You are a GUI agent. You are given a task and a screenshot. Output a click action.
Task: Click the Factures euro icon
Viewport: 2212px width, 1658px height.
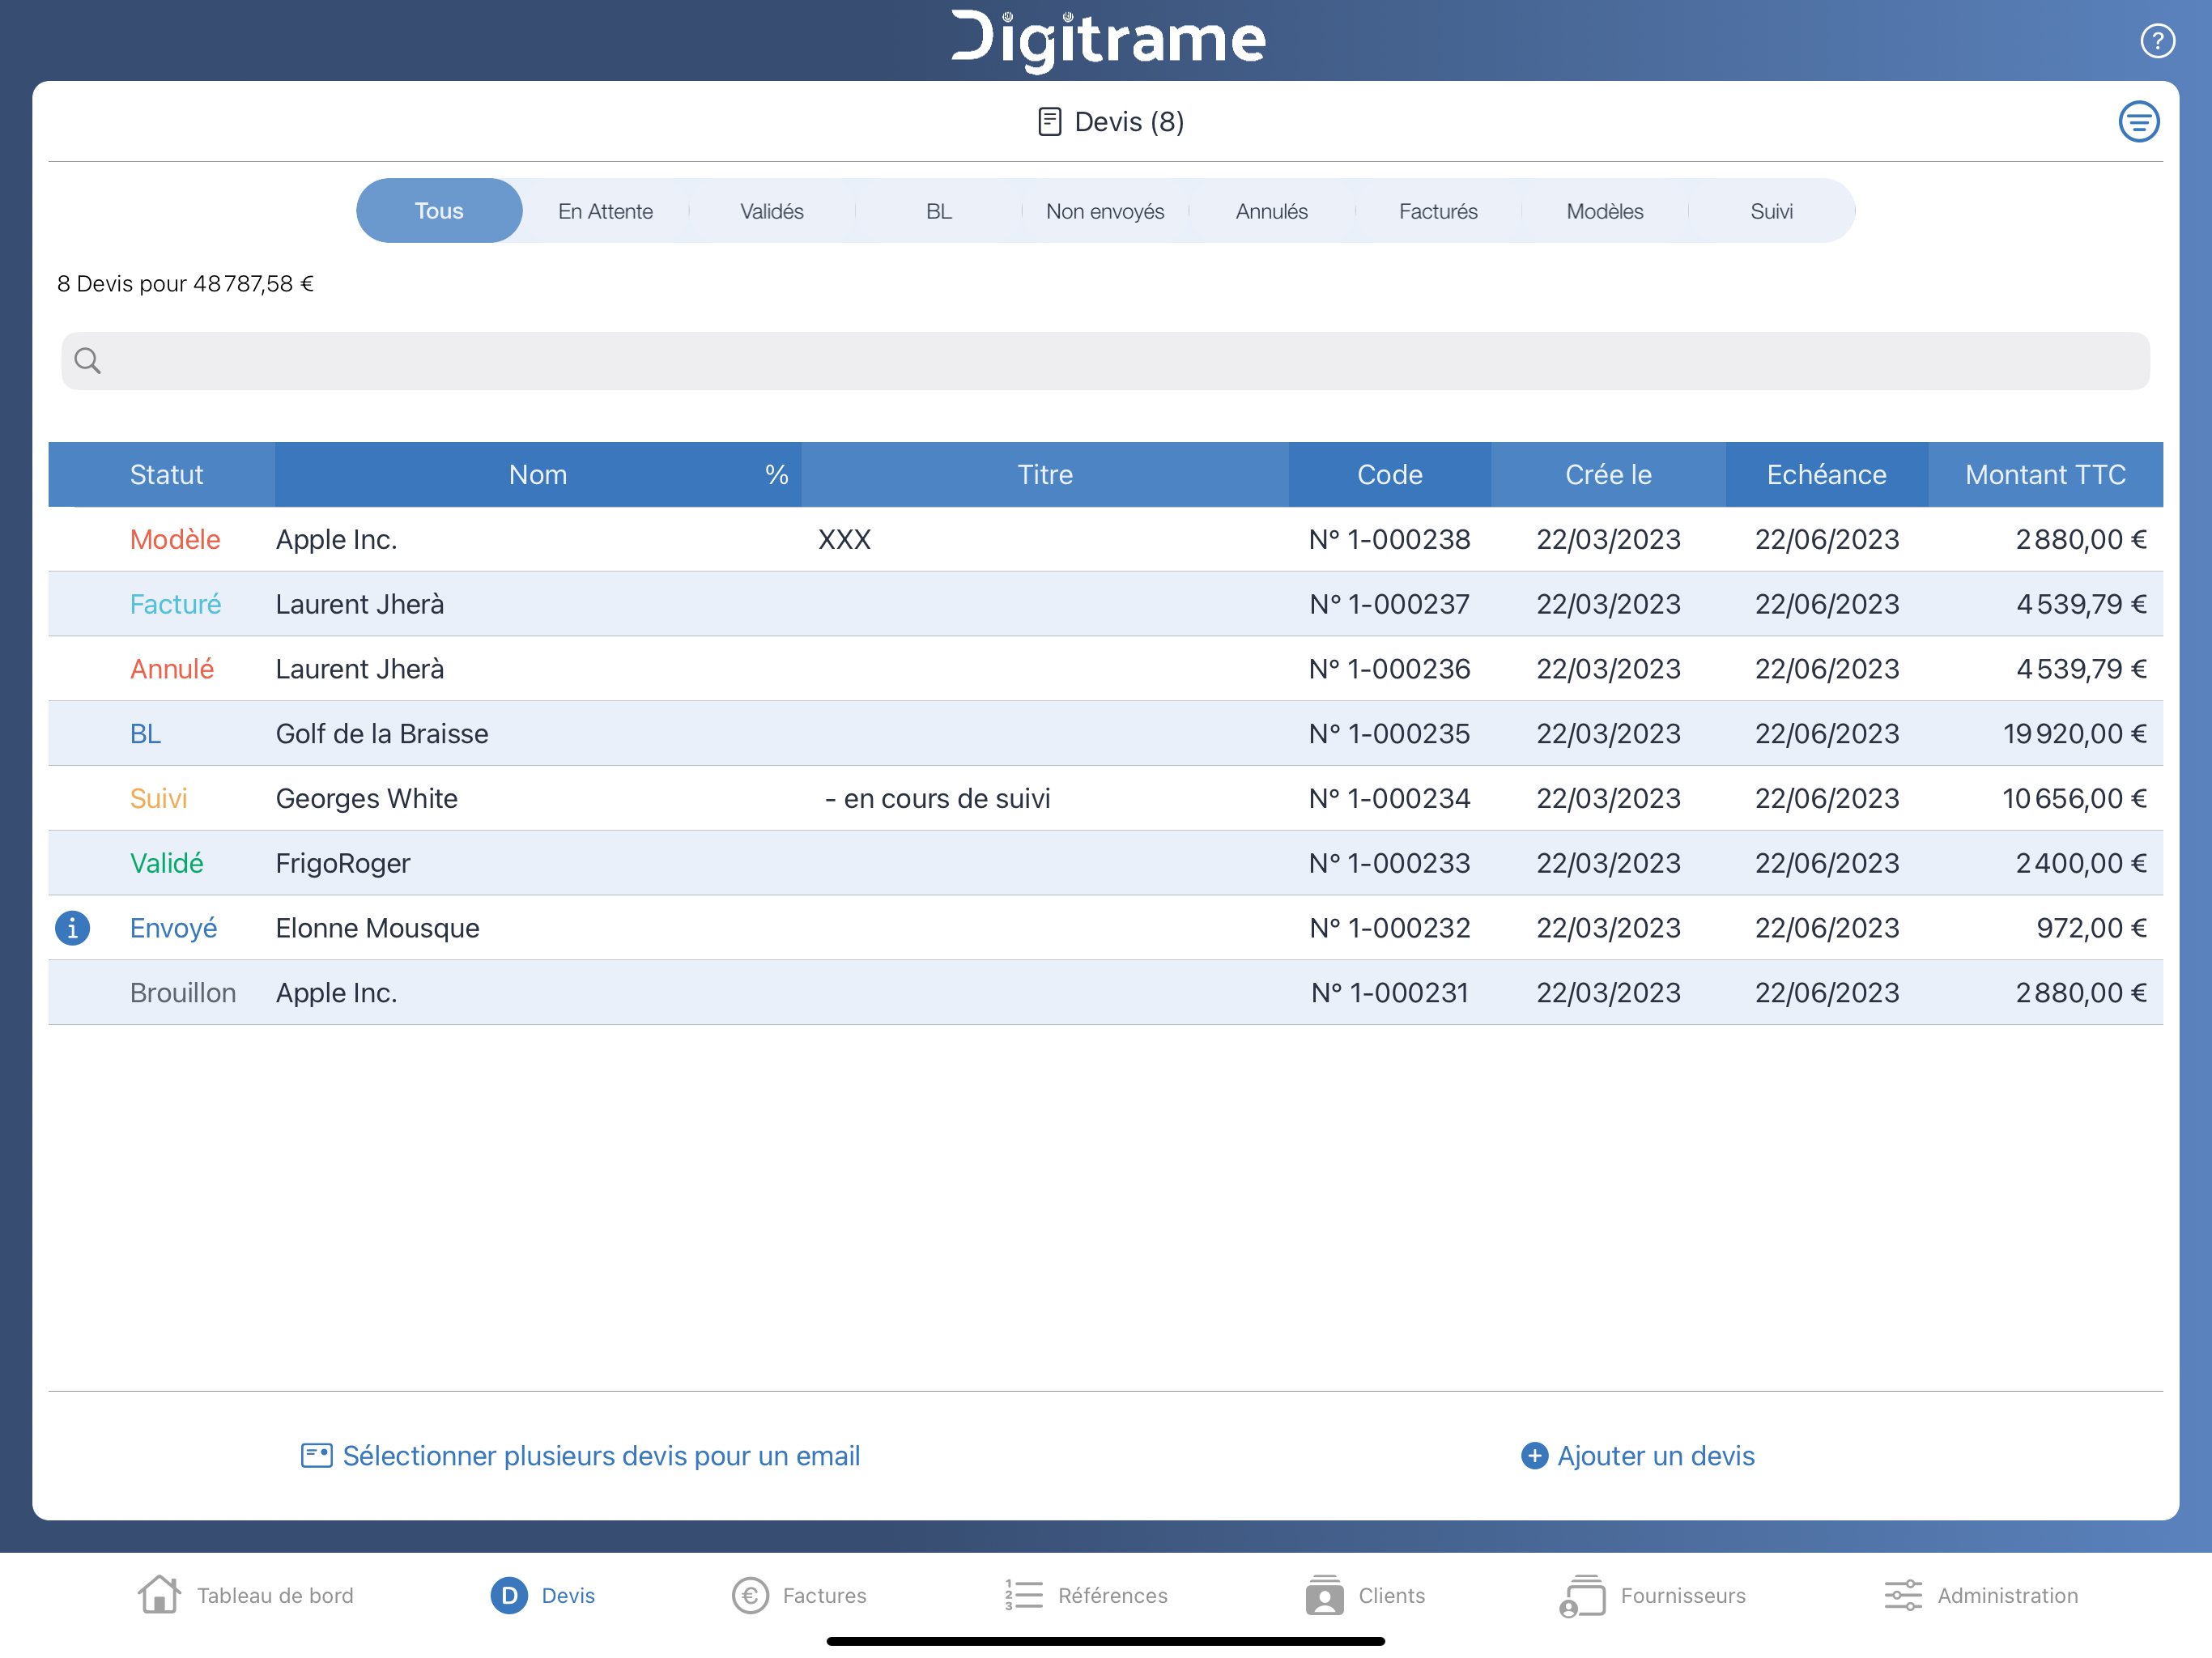coord(750,1595)
